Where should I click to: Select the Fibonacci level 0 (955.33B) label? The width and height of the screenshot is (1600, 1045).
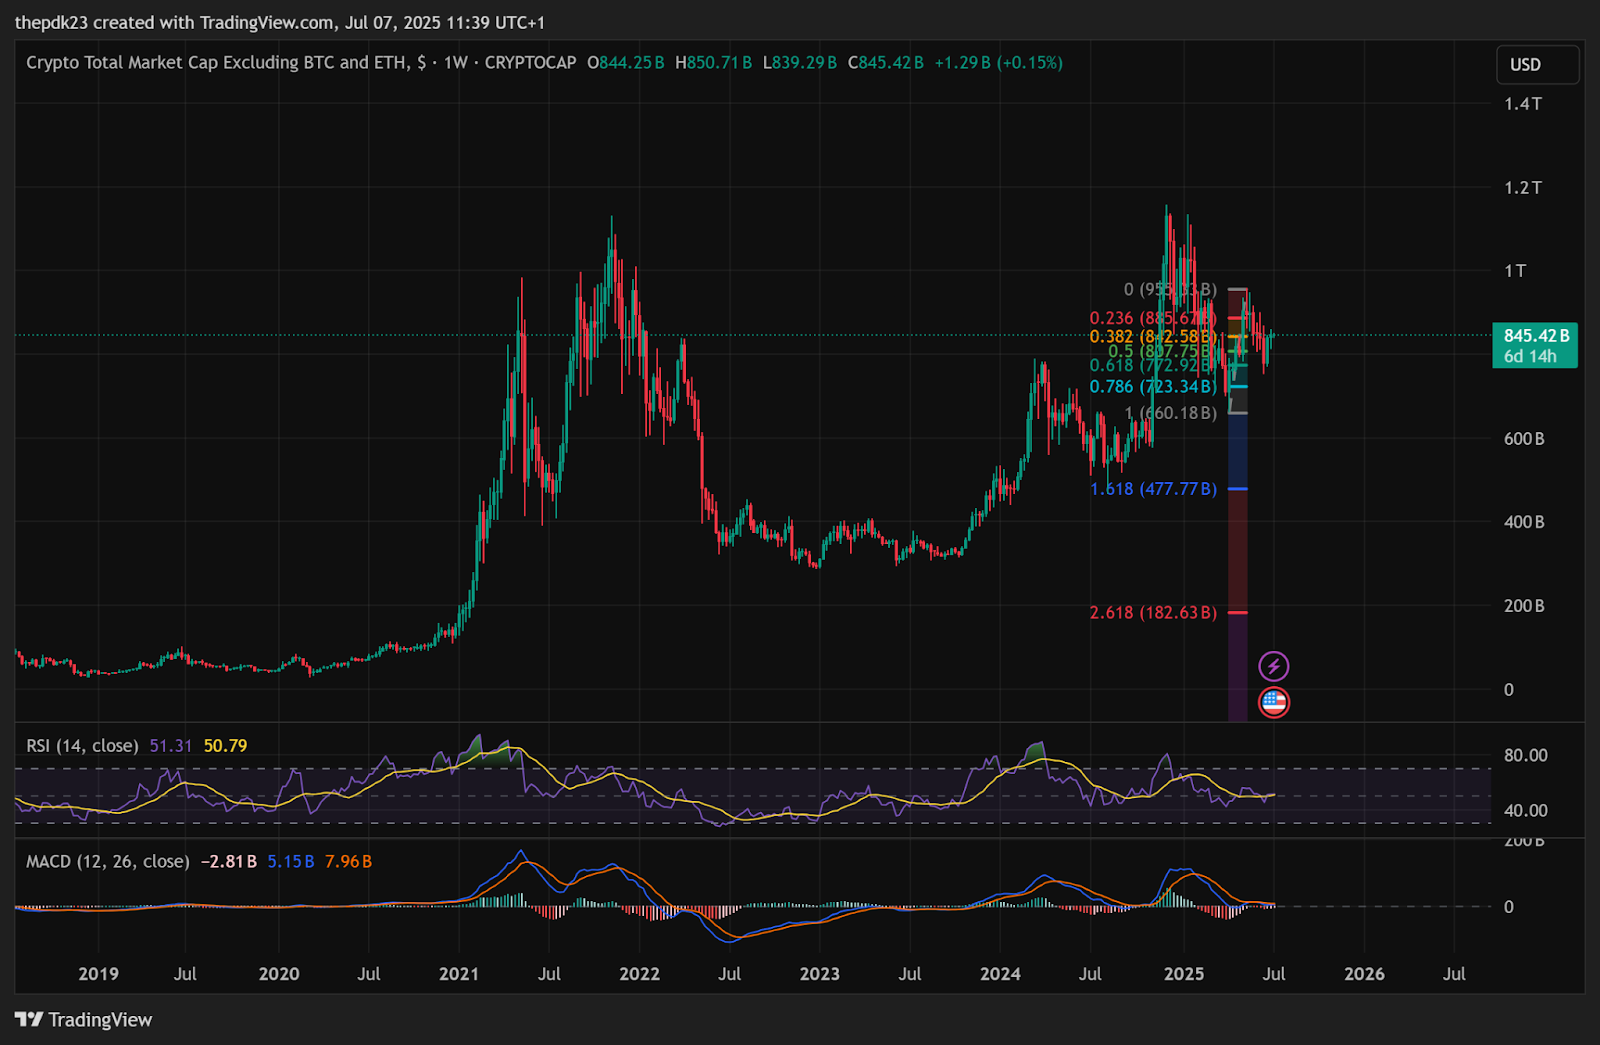1169,290
